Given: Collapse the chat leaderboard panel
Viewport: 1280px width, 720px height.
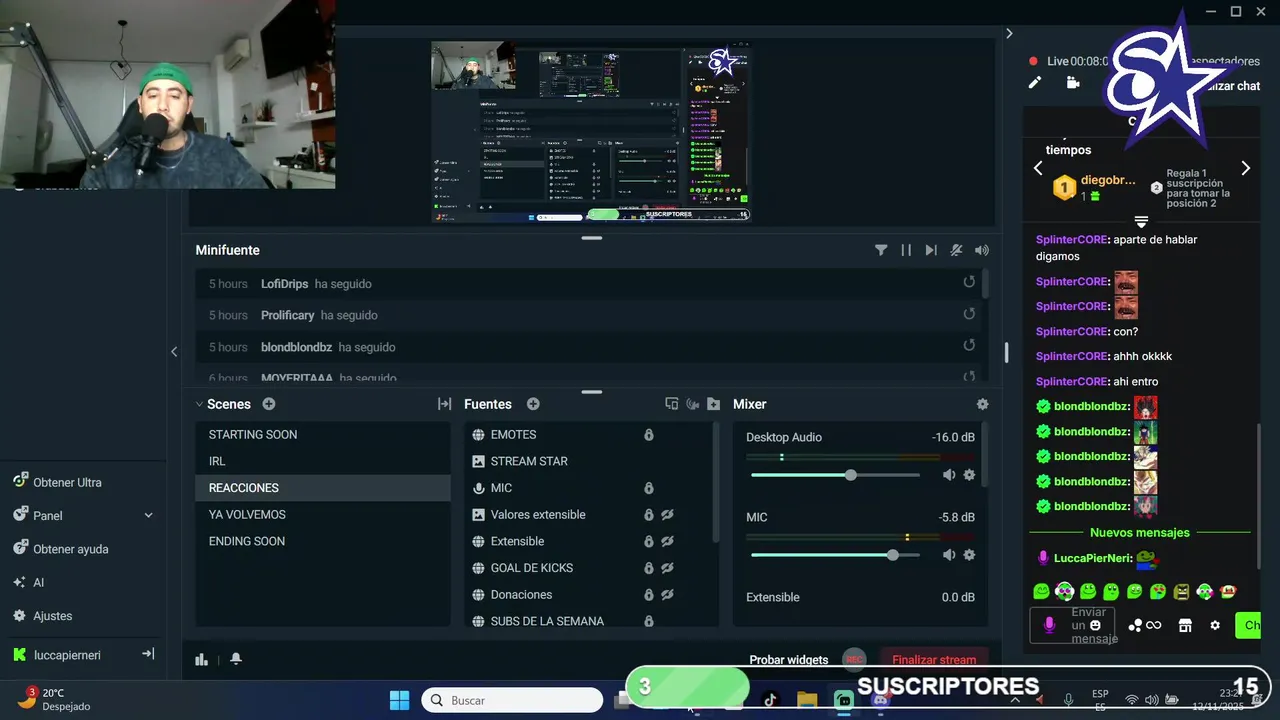Looking at the screenshot, I should pos(1141,221).
